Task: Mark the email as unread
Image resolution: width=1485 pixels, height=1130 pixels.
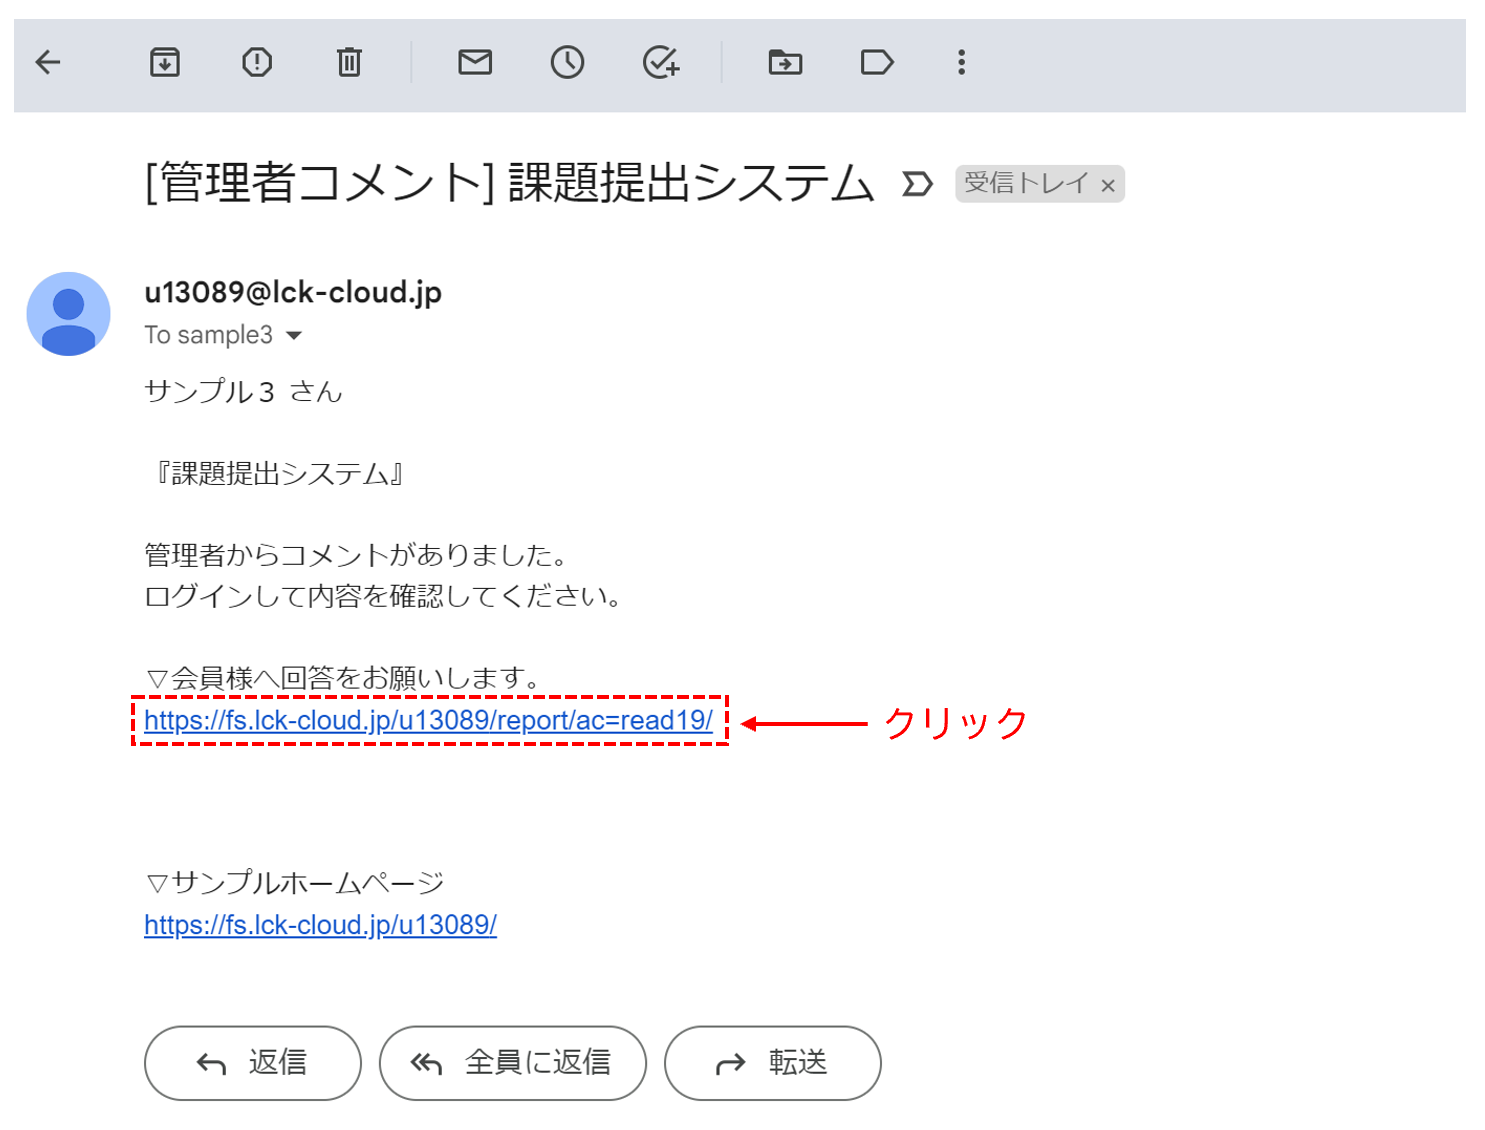Action: click(x=475, y=62)
